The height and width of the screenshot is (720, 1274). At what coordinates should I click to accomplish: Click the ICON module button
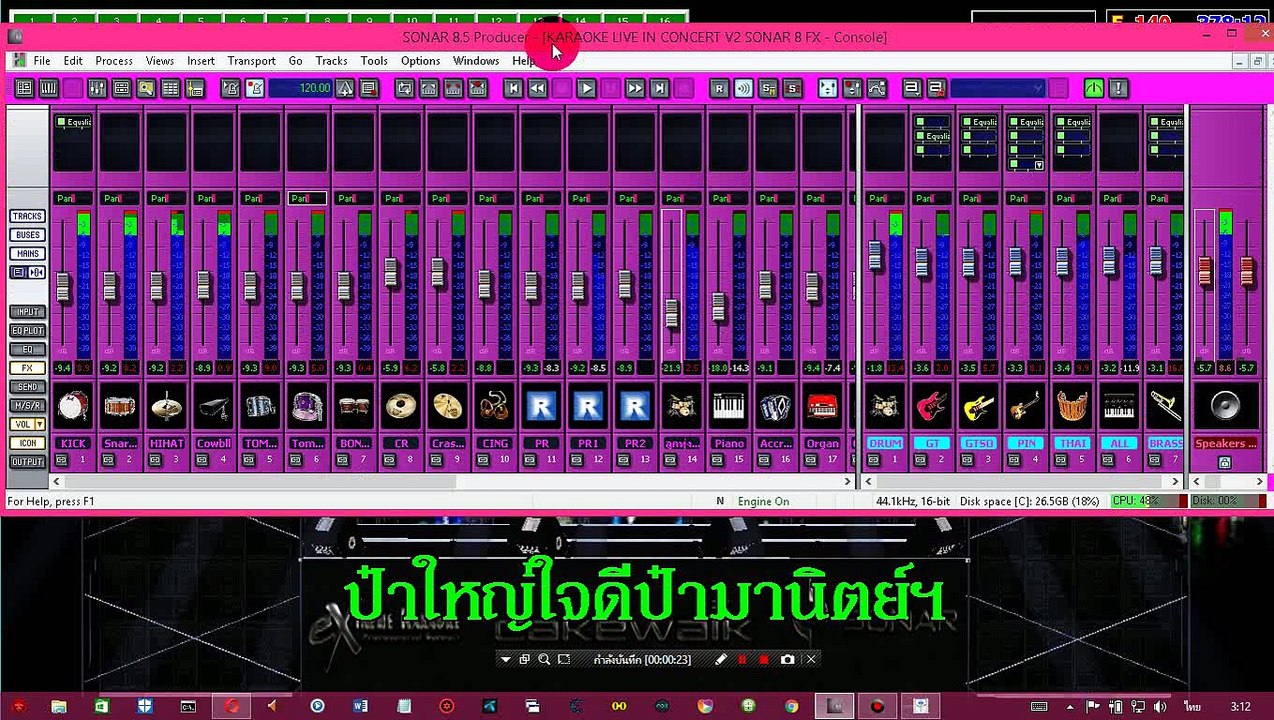point(27,443)
